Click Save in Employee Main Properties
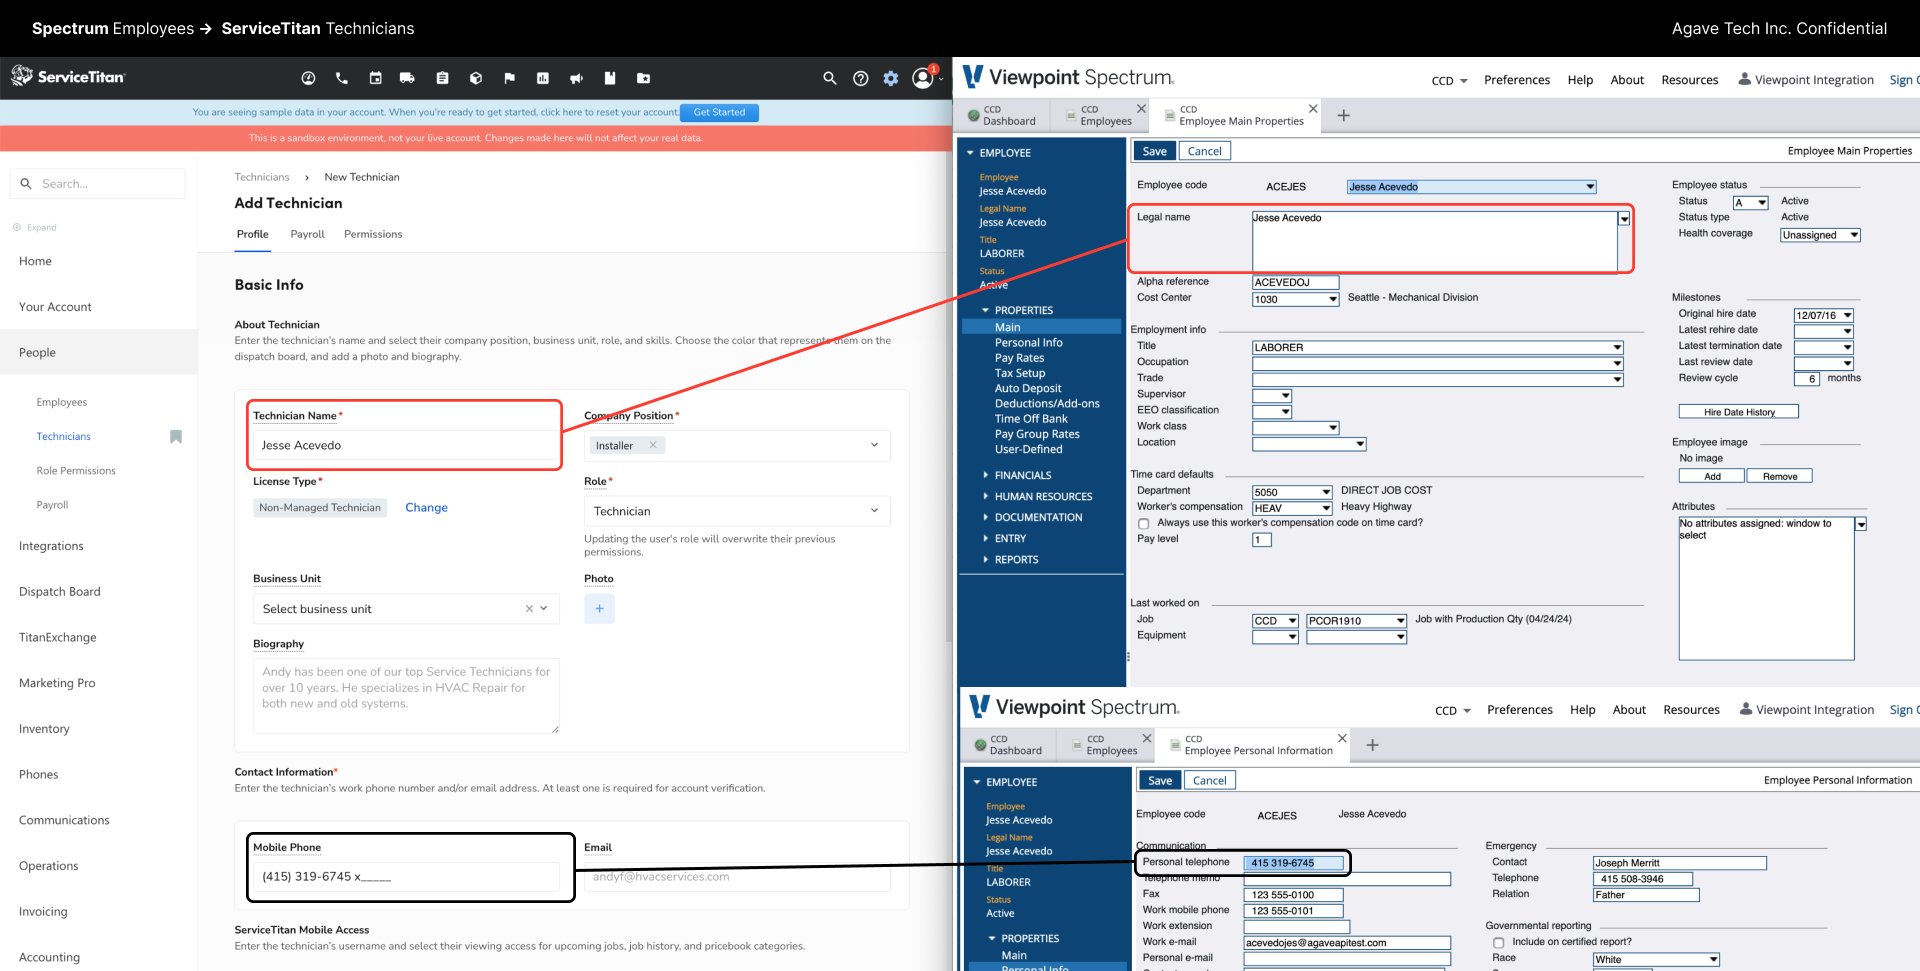 (1154, 152)
